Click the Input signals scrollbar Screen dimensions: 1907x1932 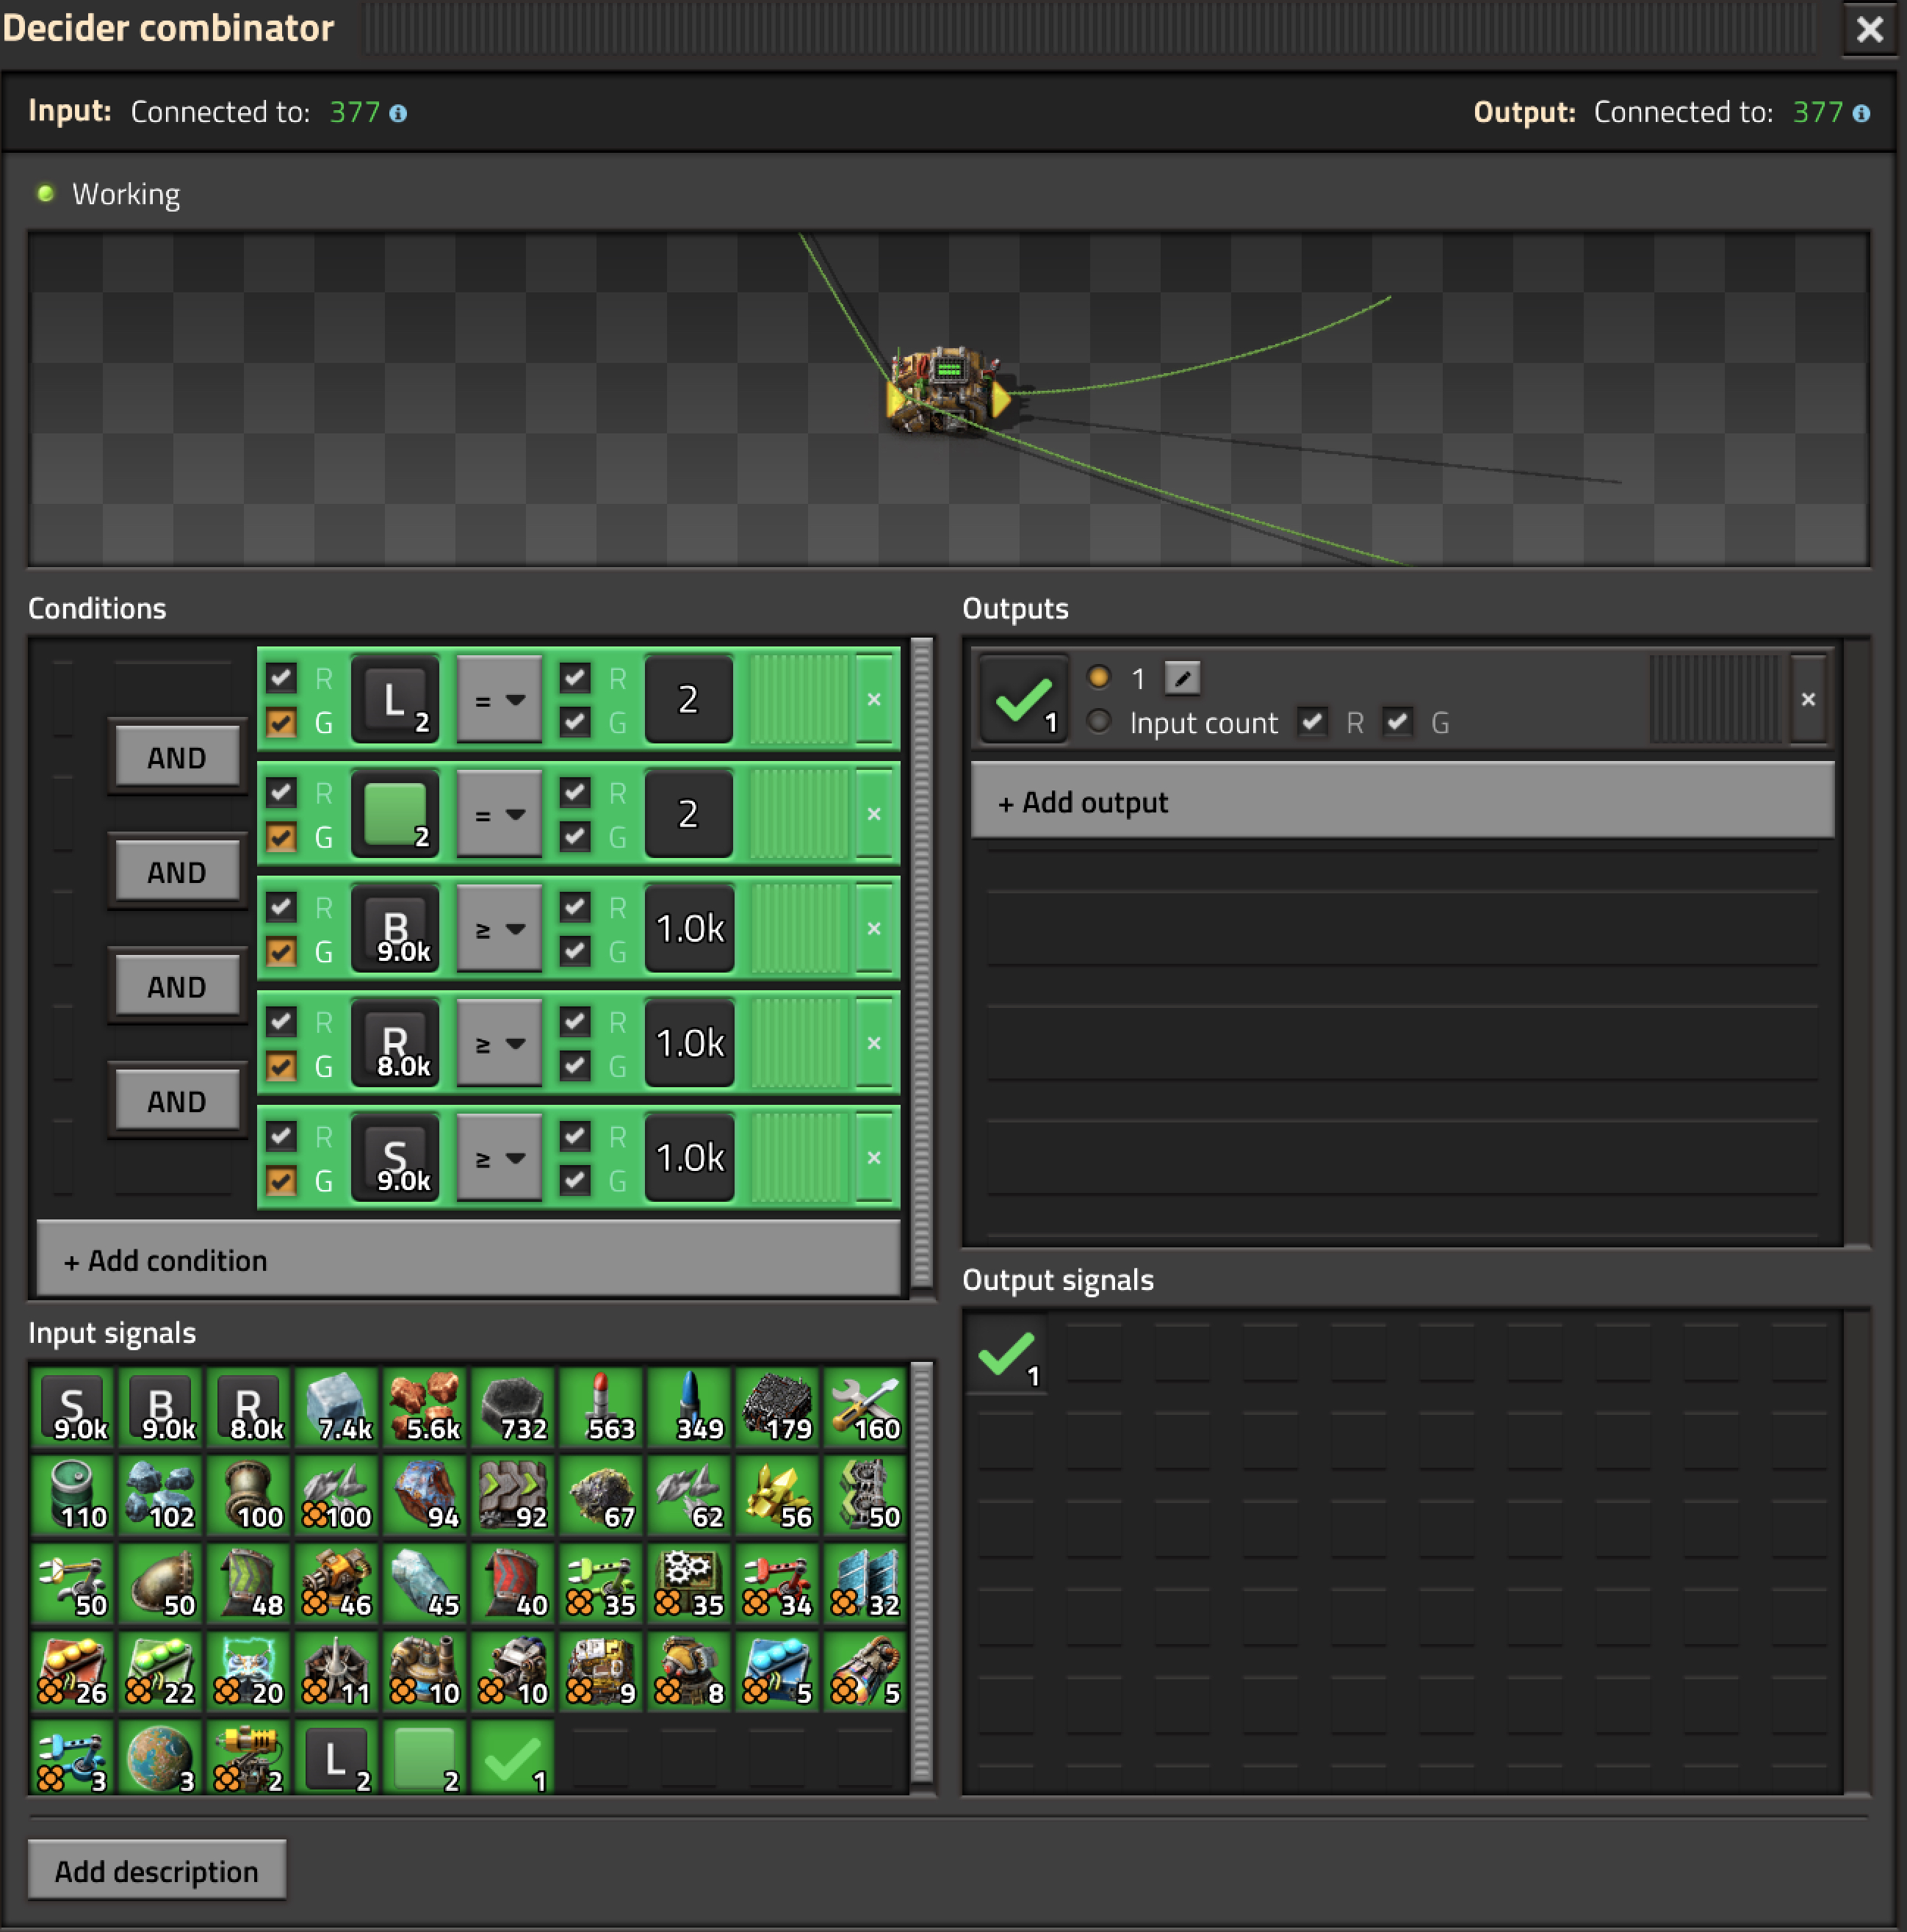pos(921,1571)
